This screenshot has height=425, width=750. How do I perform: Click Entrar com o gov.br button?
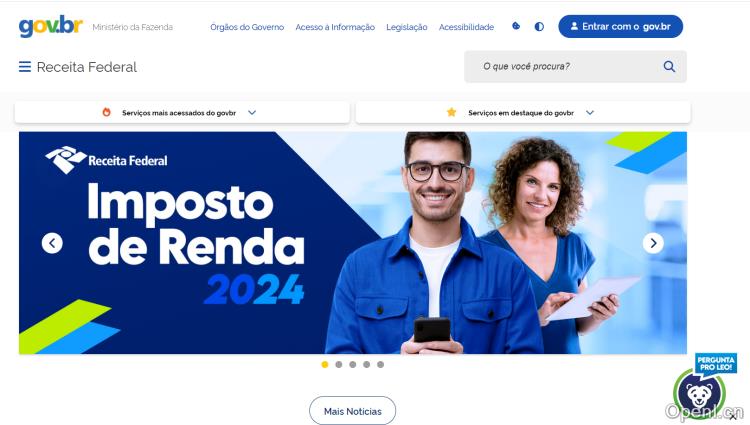pyautogui.click(x=620, y=26)
